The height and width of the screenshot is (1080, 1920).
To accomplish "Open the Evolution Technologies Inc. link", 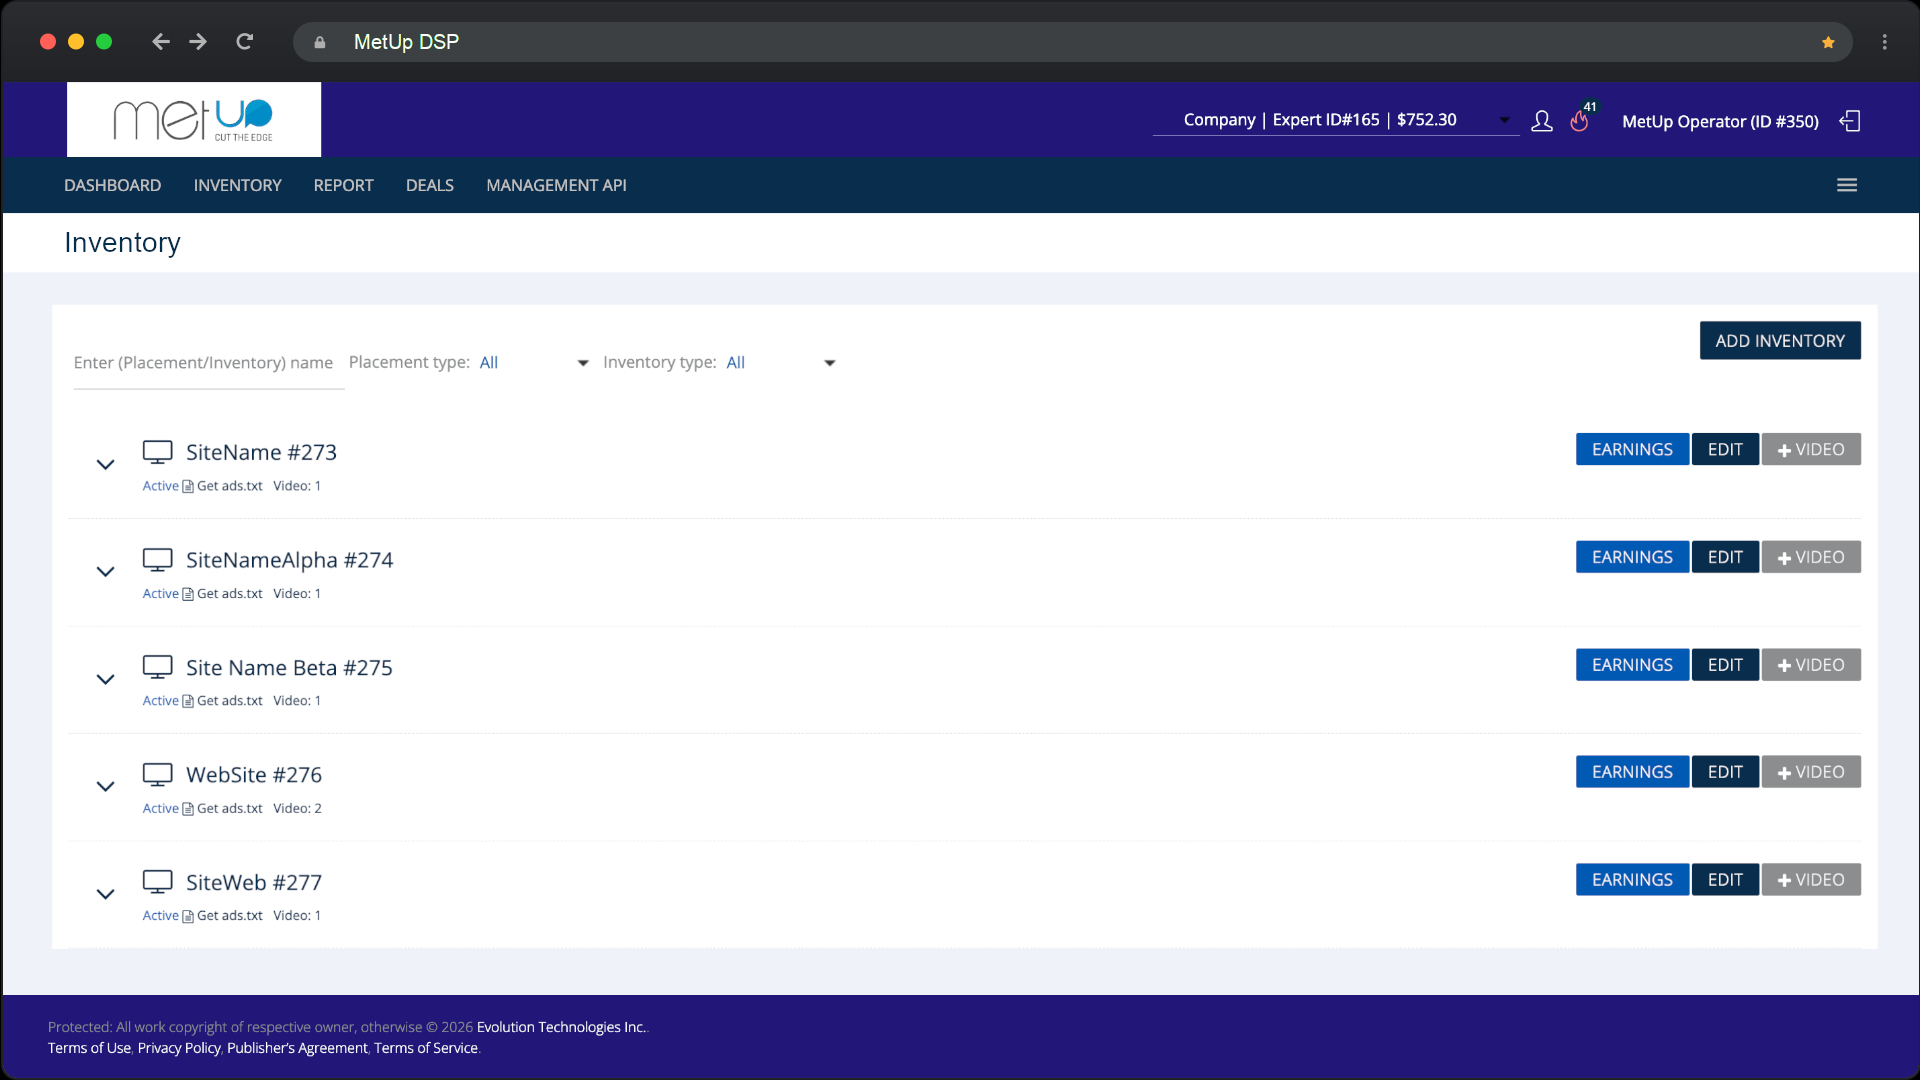I will pyautogui.click(x=561, y=1027).
